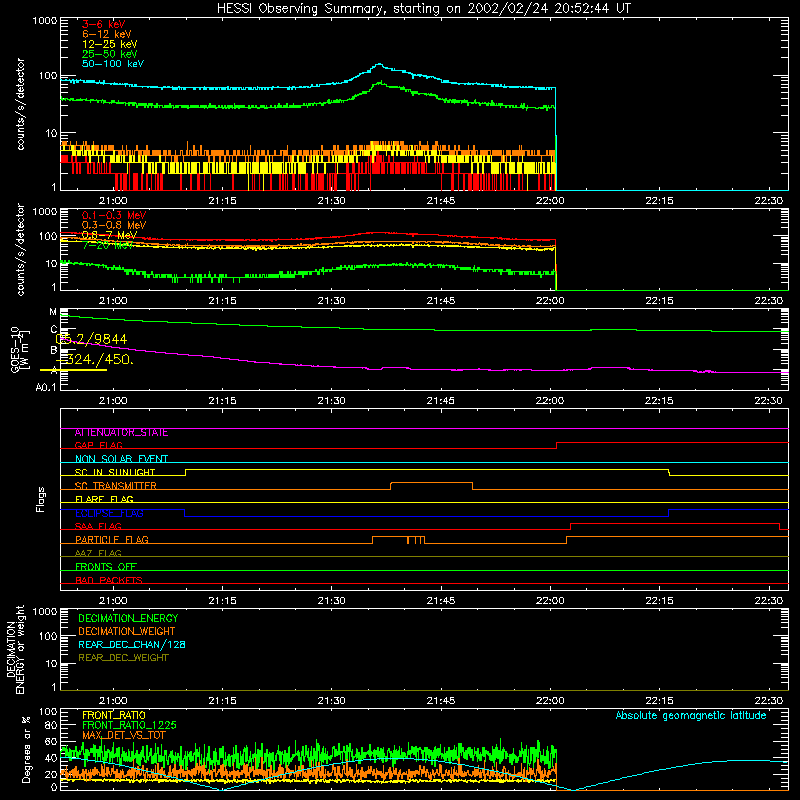Select the SC_TRANSMITTER flag label
The image size is (800, 800).
116,485
